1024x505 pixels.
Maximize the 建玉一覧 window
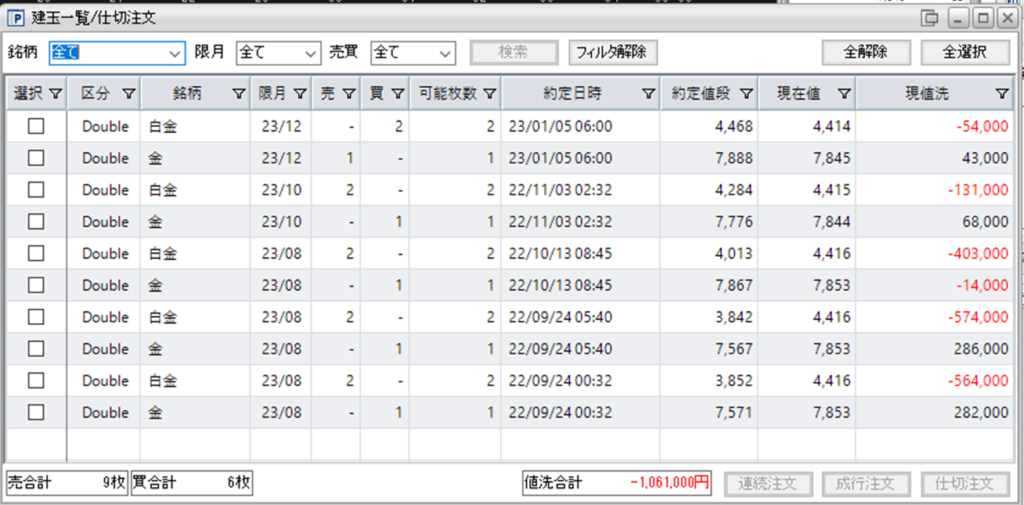(982, 18)
